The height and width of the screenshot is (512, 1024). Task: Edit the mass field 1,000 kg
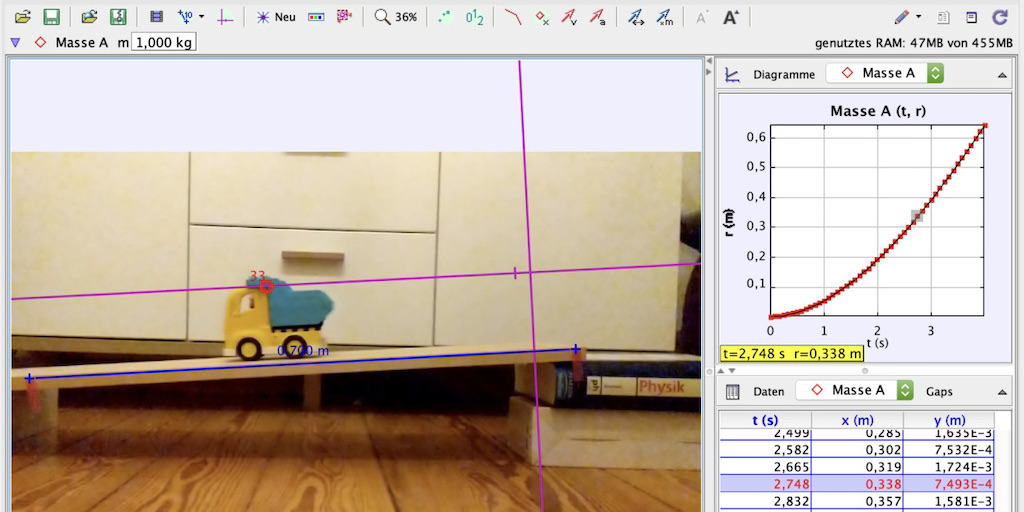(164, 42)
